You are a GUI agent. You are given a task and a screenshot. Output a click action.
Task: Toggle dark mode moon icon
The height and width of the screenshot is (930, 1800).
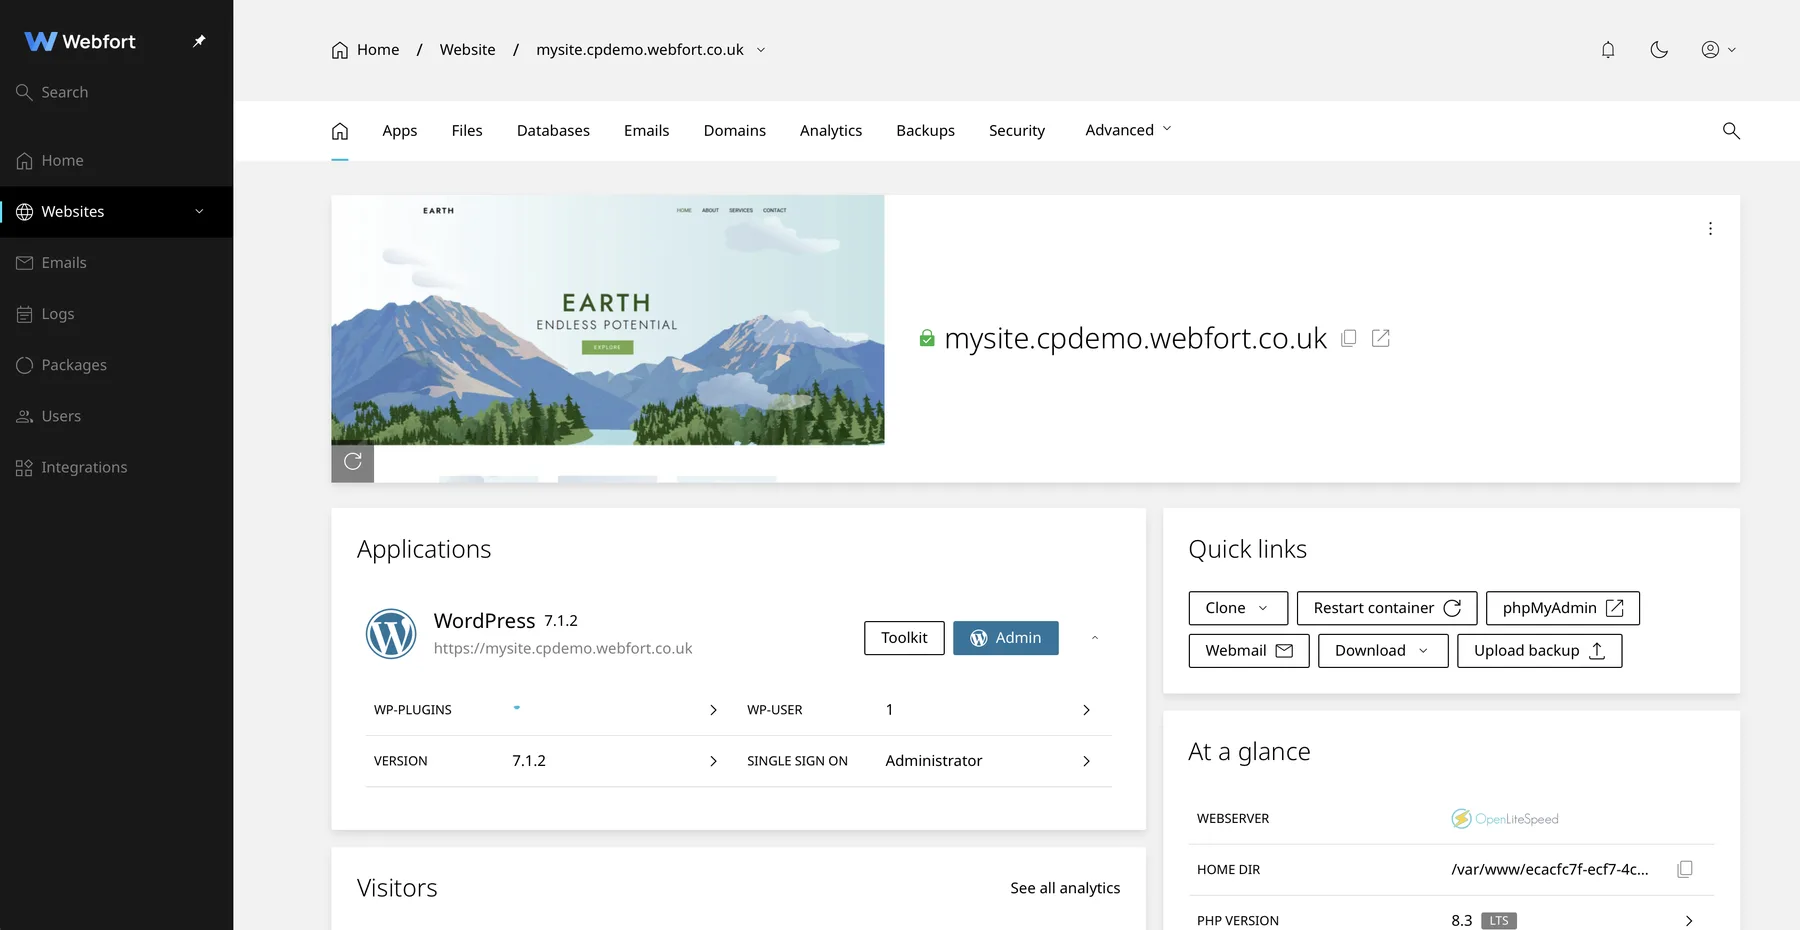pos(1659,50)
